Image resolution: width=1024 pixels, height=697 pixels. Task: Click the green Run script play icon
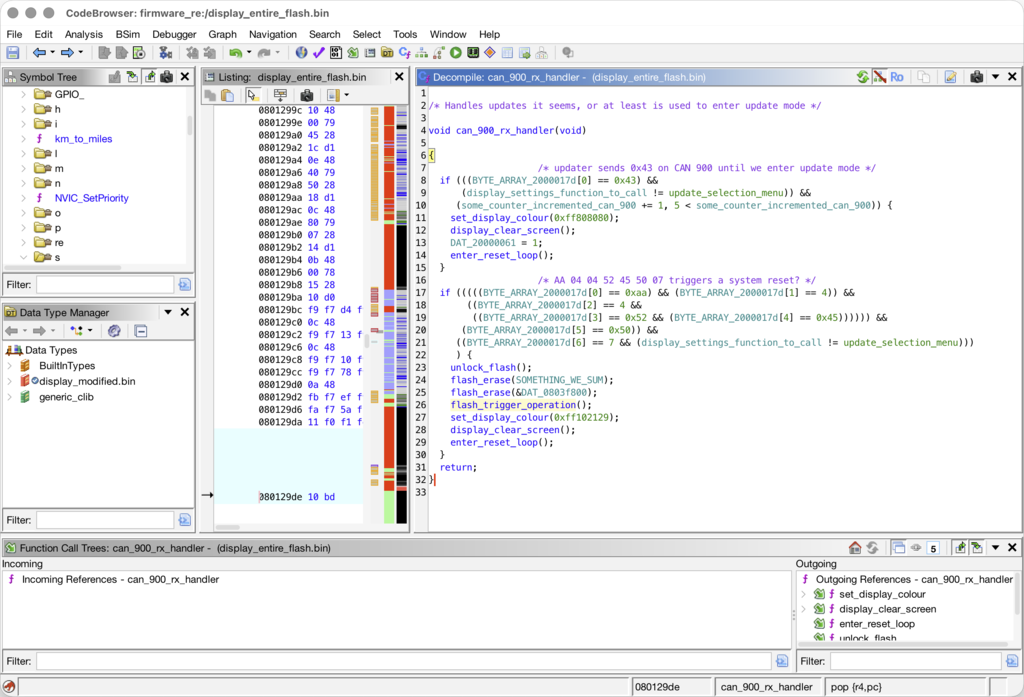456,53
